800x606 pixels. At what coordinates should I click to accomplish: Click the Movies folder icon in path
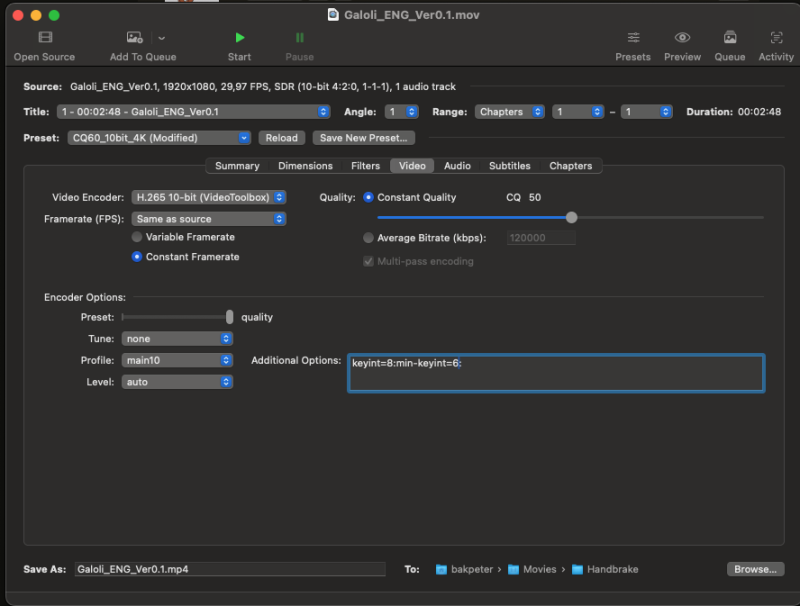click(513, 569)
